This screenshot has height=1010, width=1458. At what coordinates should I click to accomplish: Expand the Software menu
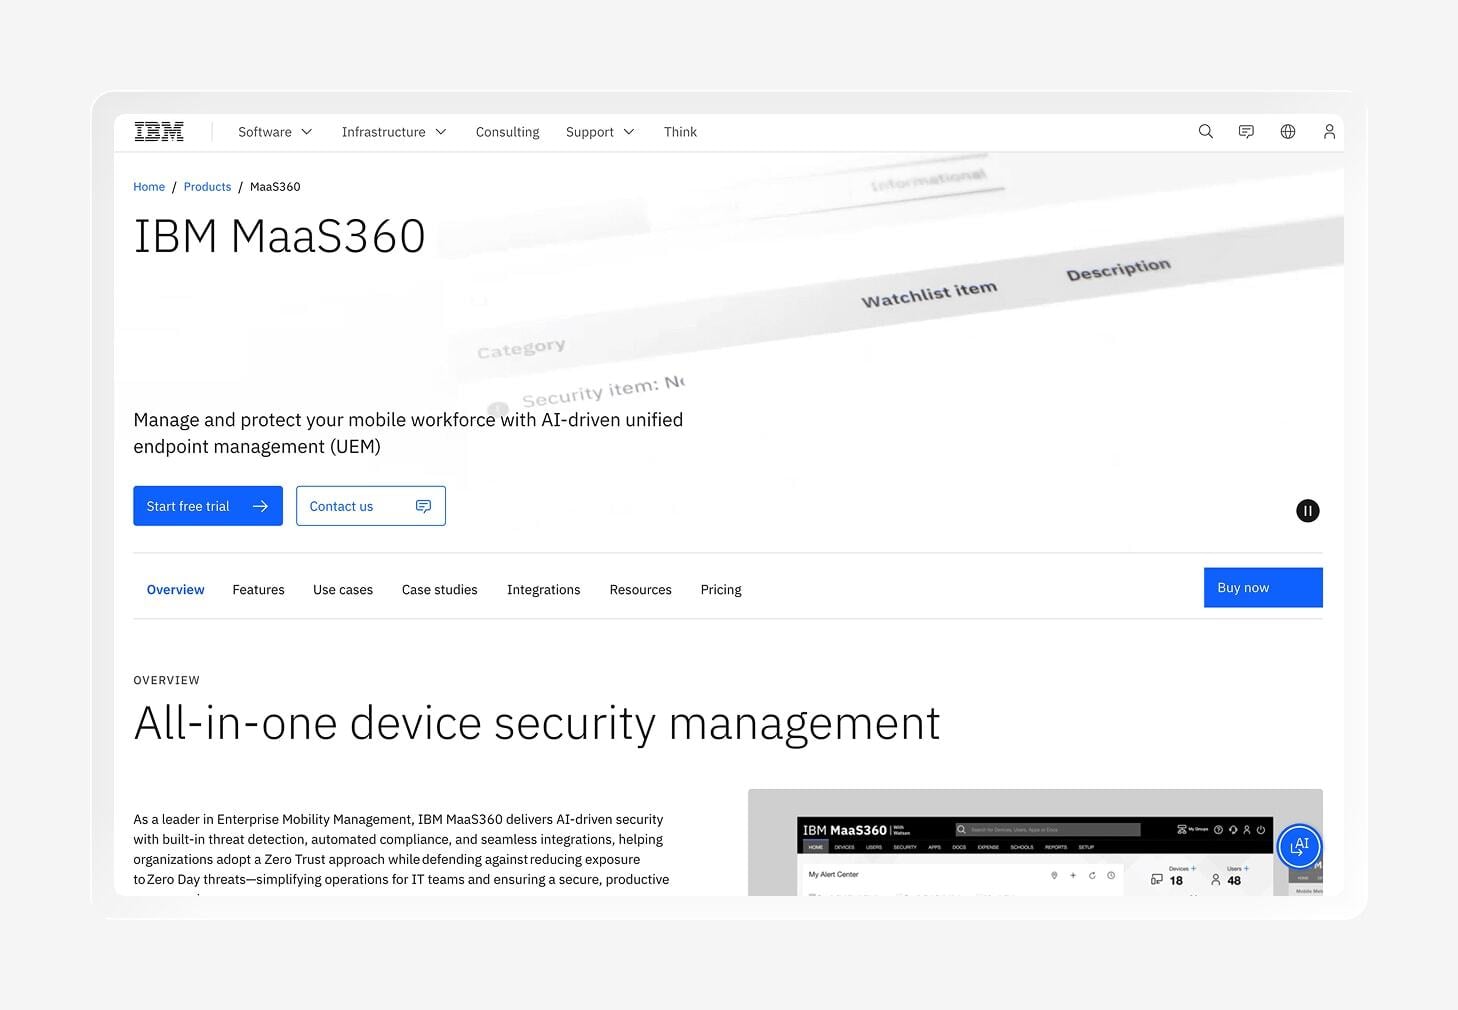tap(275, 132)
